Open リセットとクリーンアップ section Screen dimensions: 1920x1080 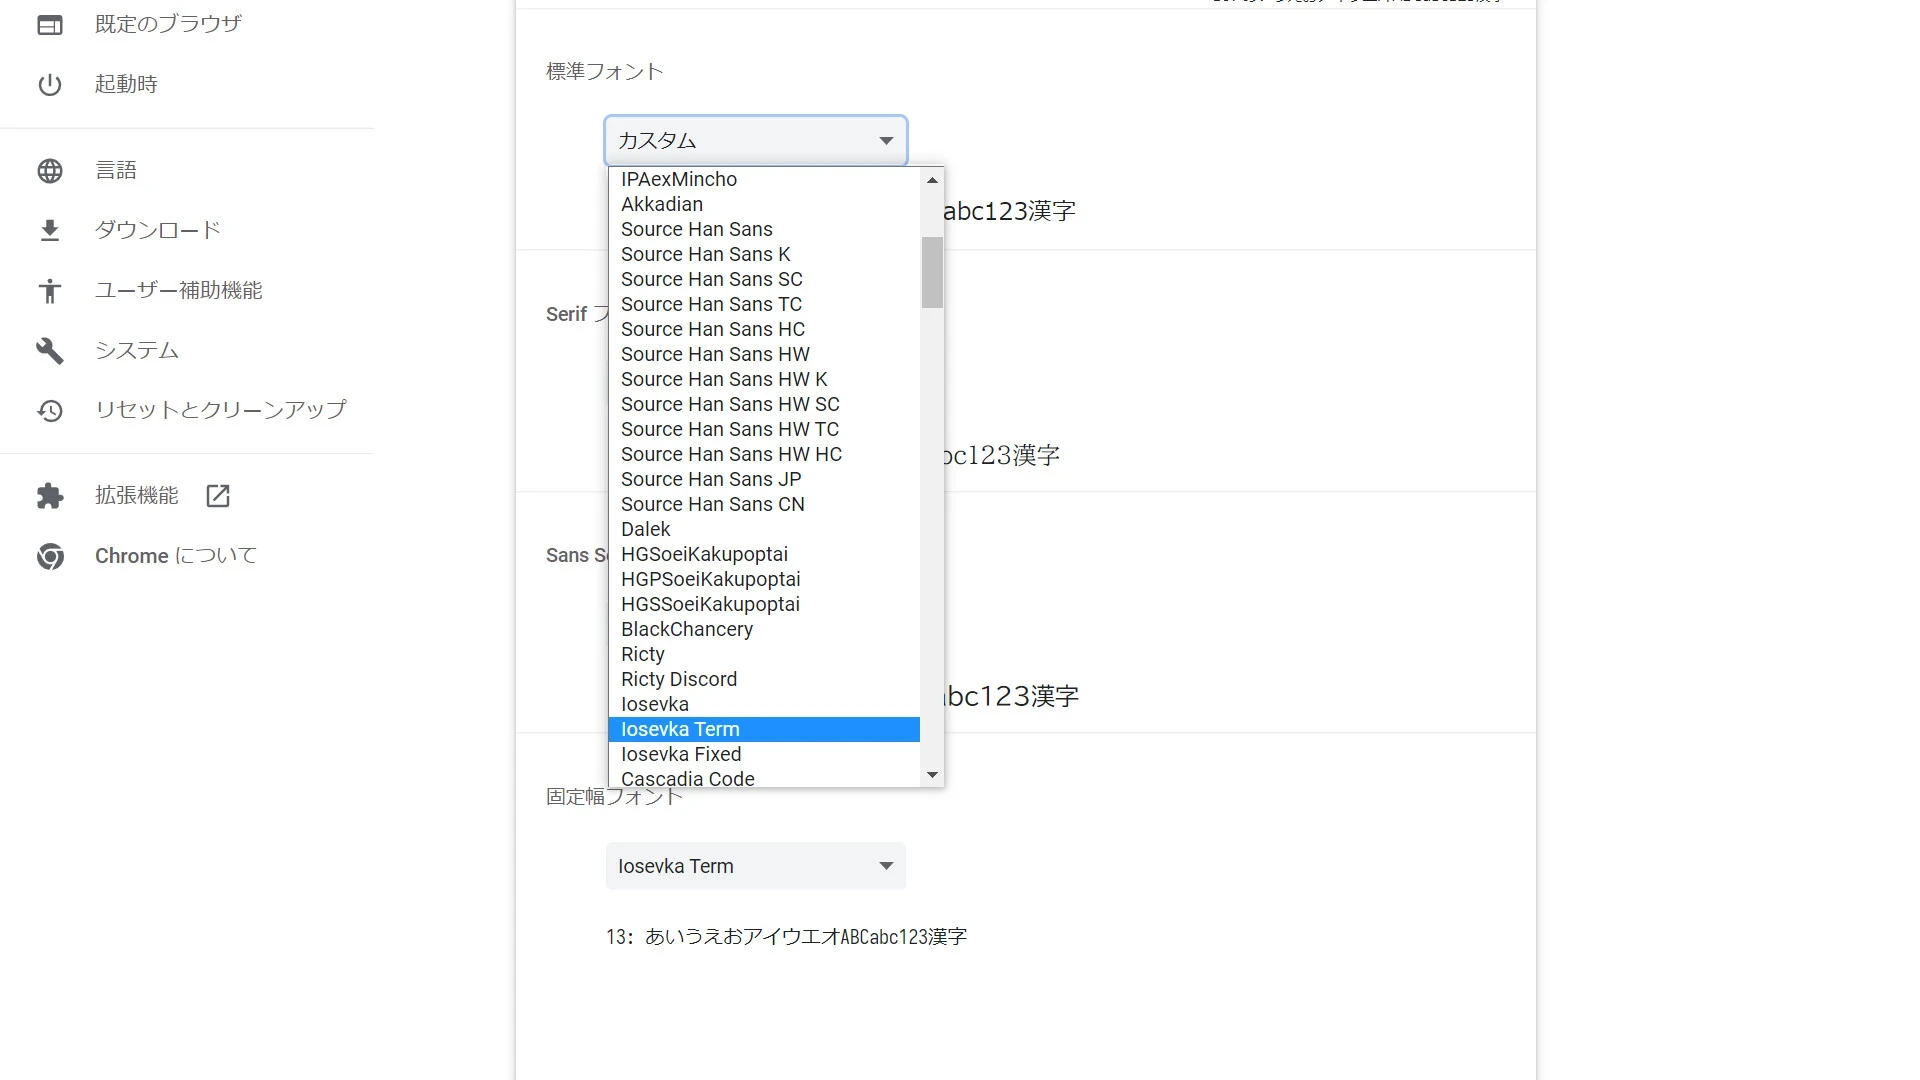[221, 409]
